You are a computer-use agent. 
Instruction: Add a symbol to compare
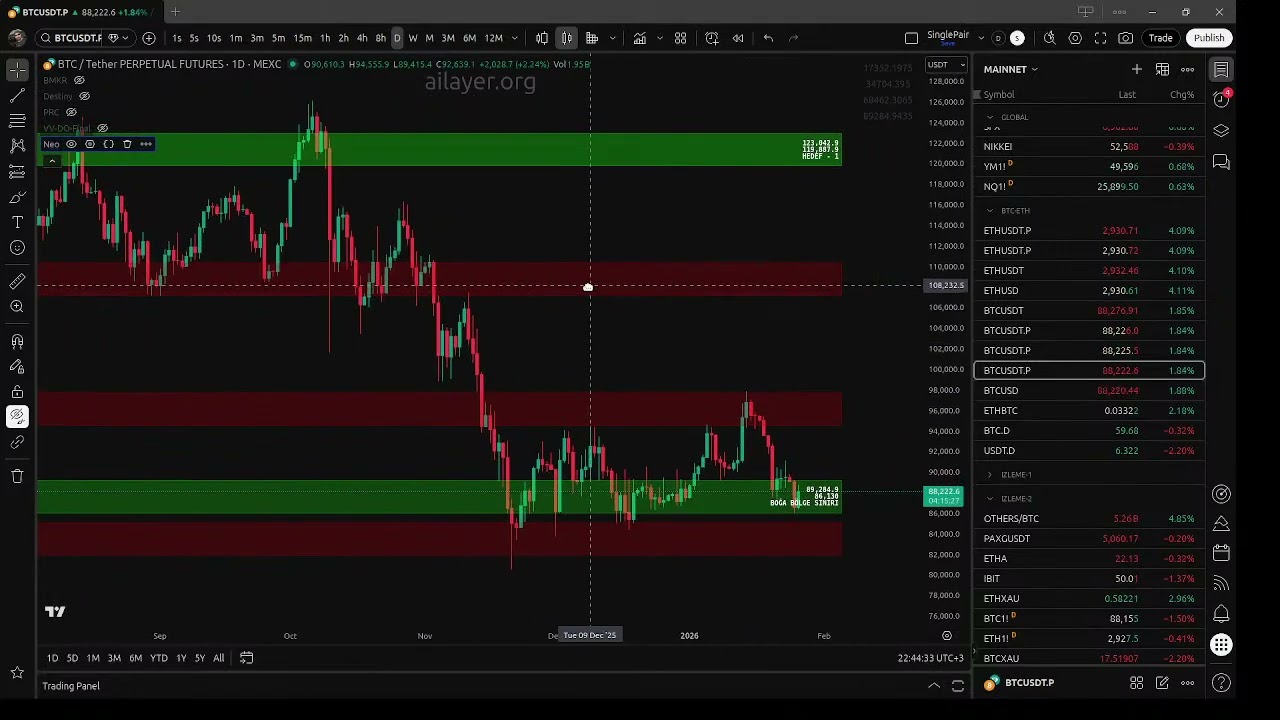coord(149,38)
